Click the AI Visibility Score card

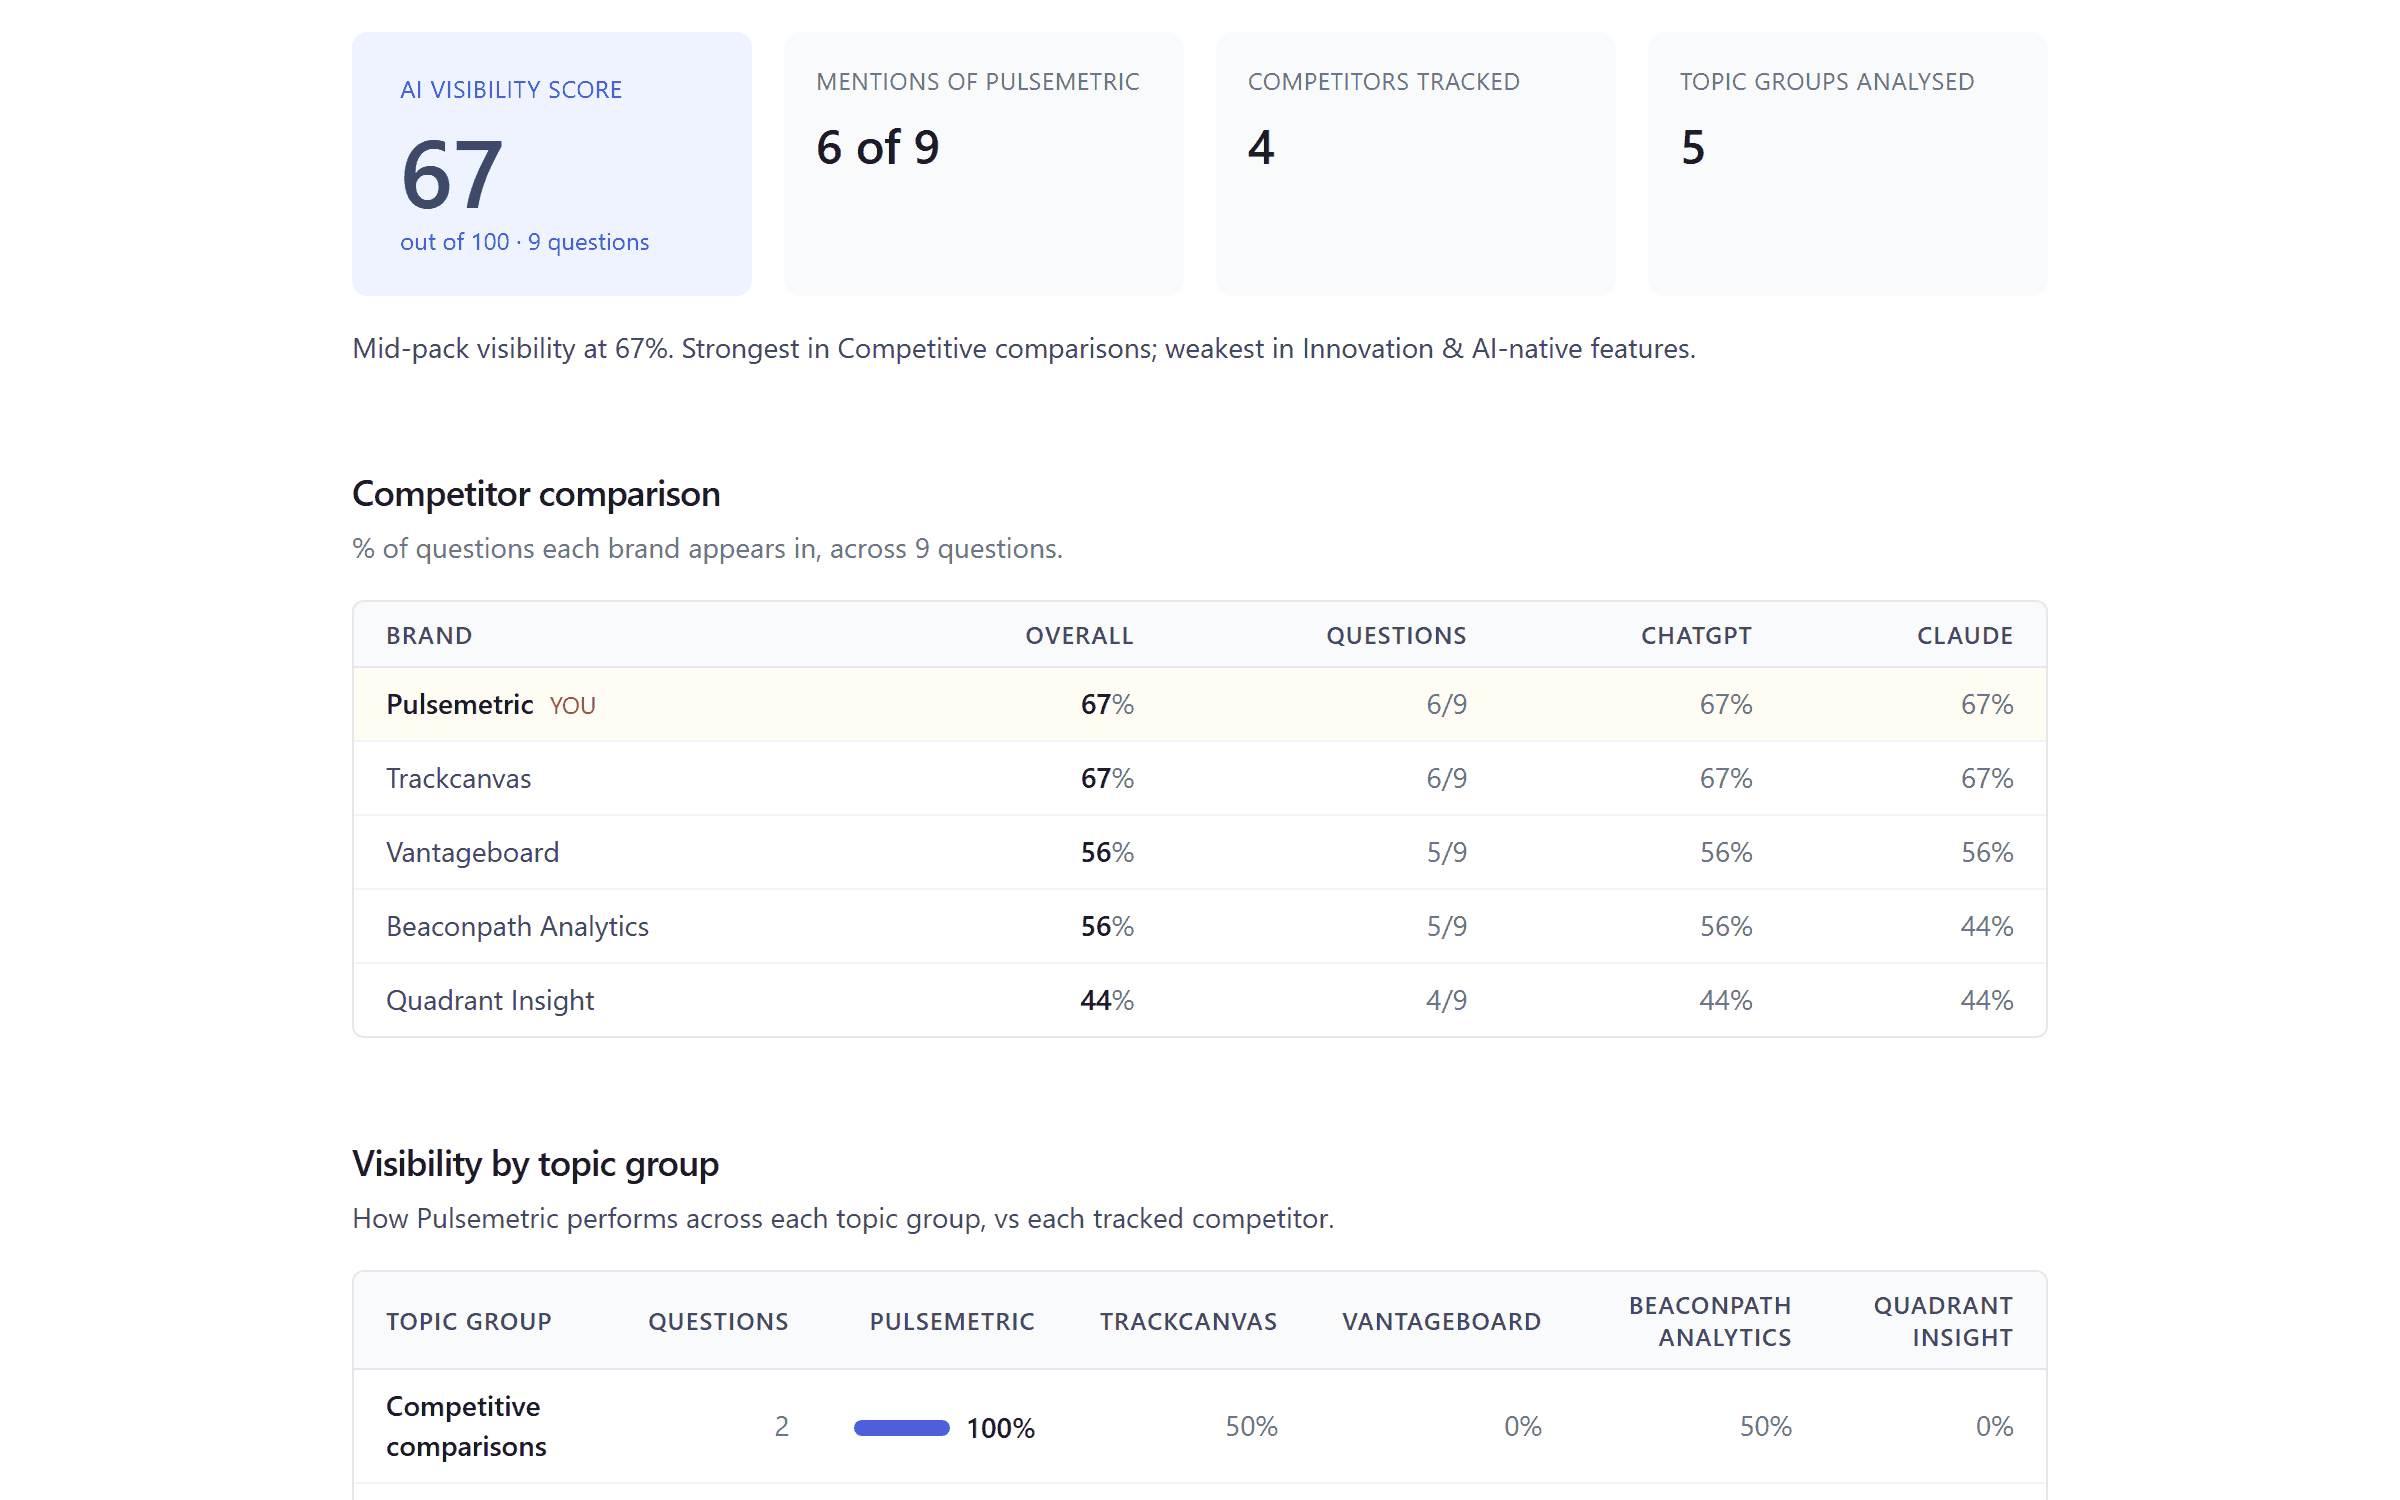coord(551,164)
